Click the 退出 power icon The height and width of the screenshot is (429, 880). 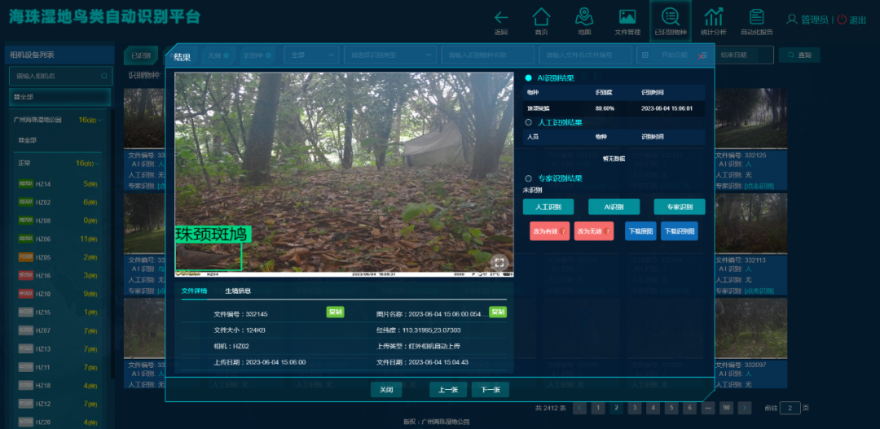click(842, 20)
